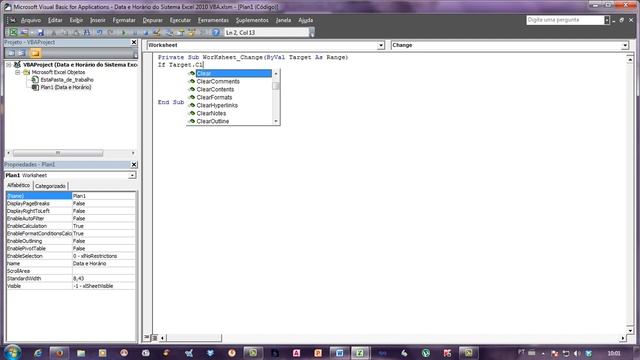
Task: Click the Copy toolbar icon
Action: (x=65, y=32)
